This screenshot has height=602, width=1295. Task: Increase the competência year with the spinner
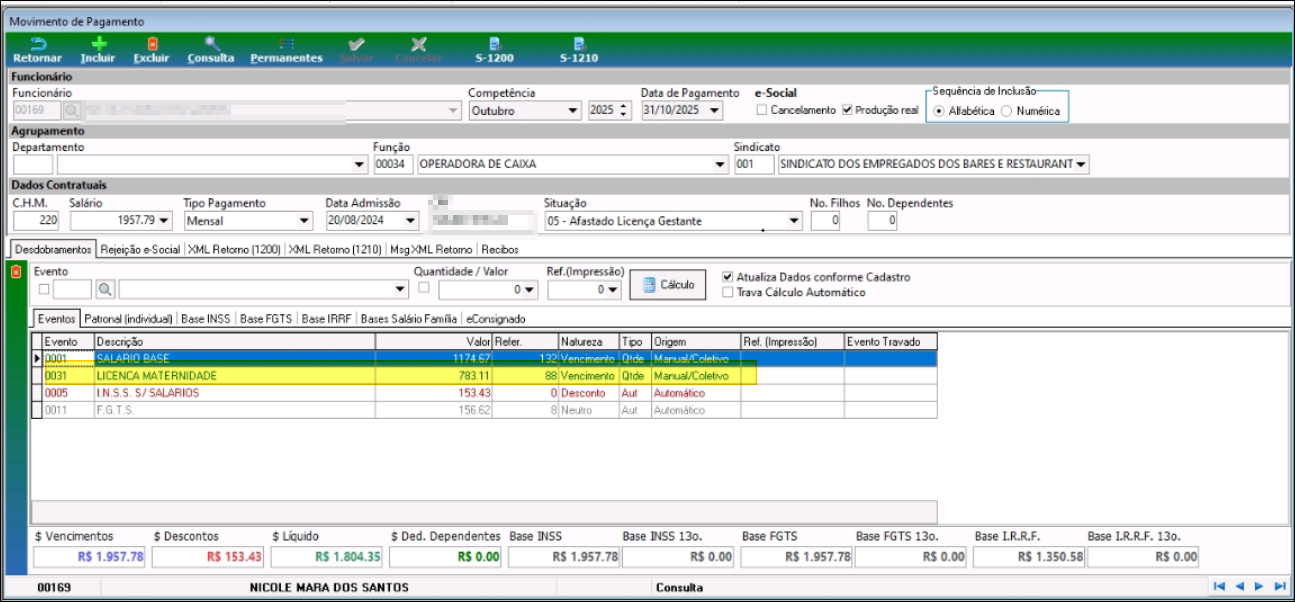click(x=625, y=106)
